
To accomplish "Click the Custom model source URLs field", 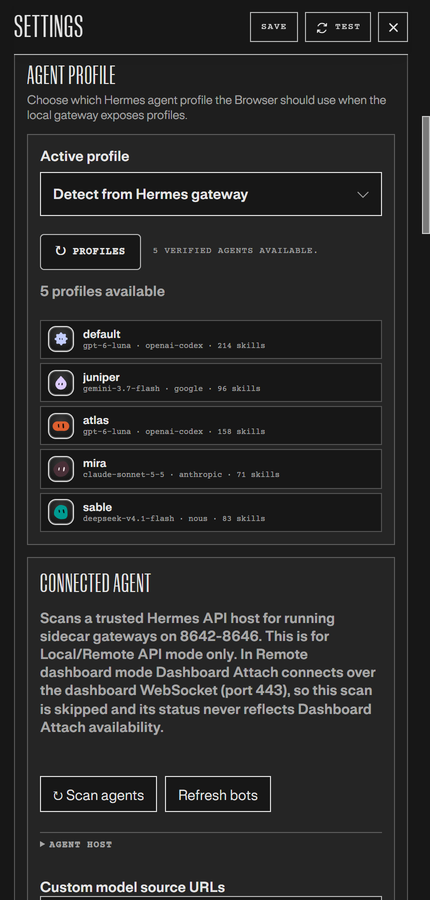I will pos(211,898).
